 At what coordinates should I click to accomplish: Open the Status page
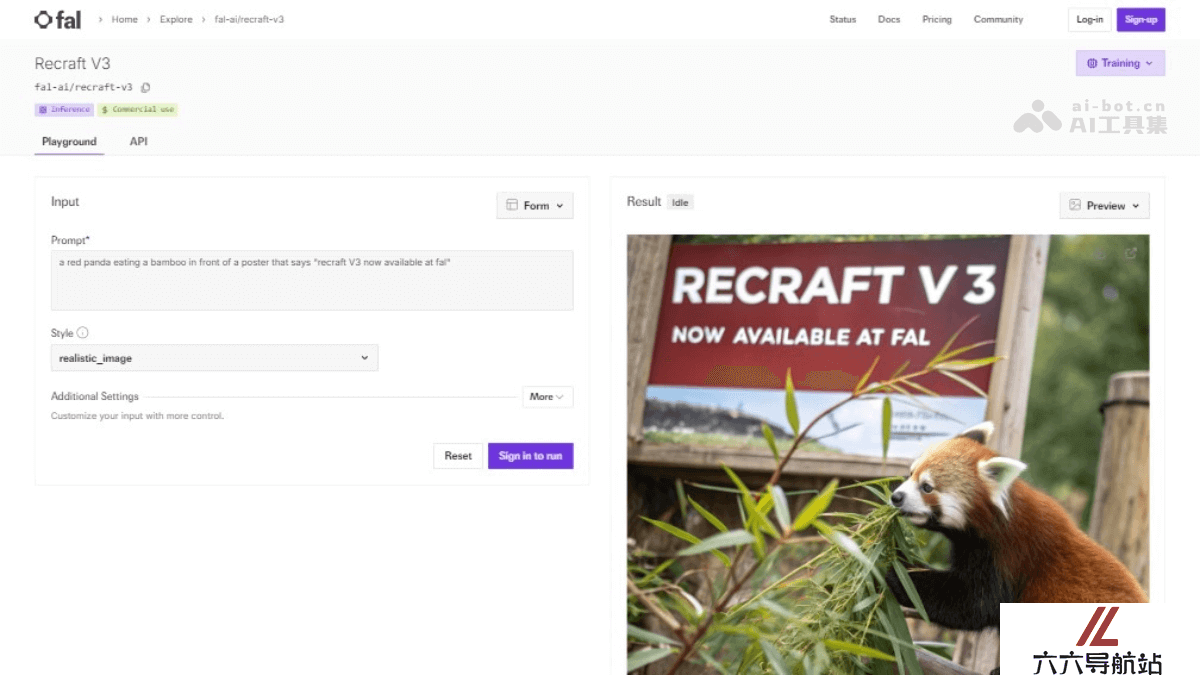(x=843, y=19)
